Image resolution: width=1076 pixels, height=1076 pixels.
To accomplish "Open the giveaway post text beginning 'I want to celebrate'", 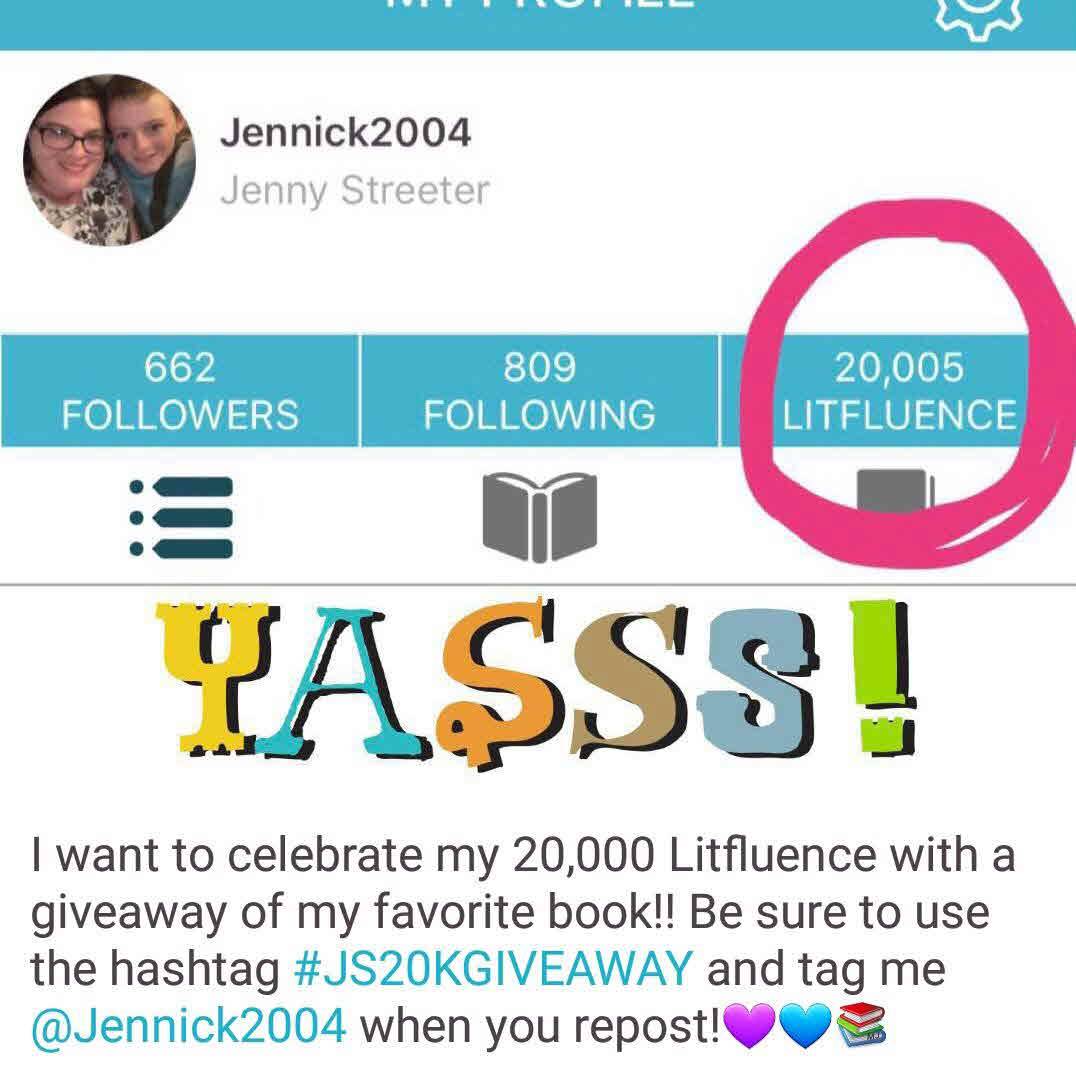I will 523,940.
